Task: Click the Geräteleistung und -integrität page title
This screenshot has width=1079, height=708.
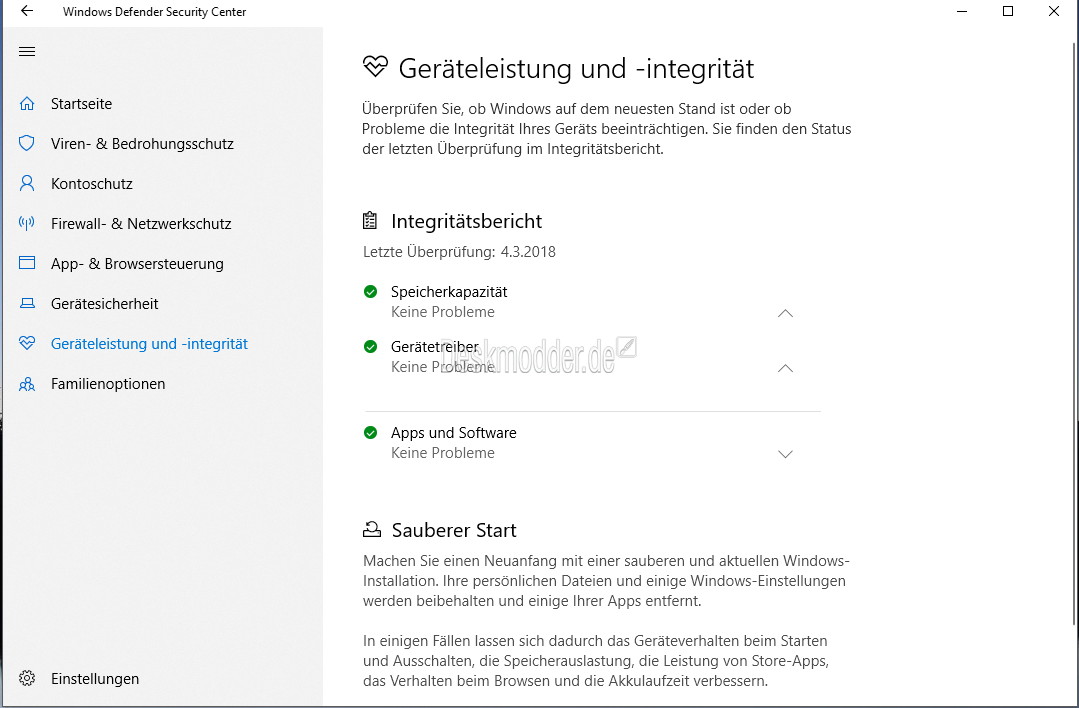Action: coord(576,69)
